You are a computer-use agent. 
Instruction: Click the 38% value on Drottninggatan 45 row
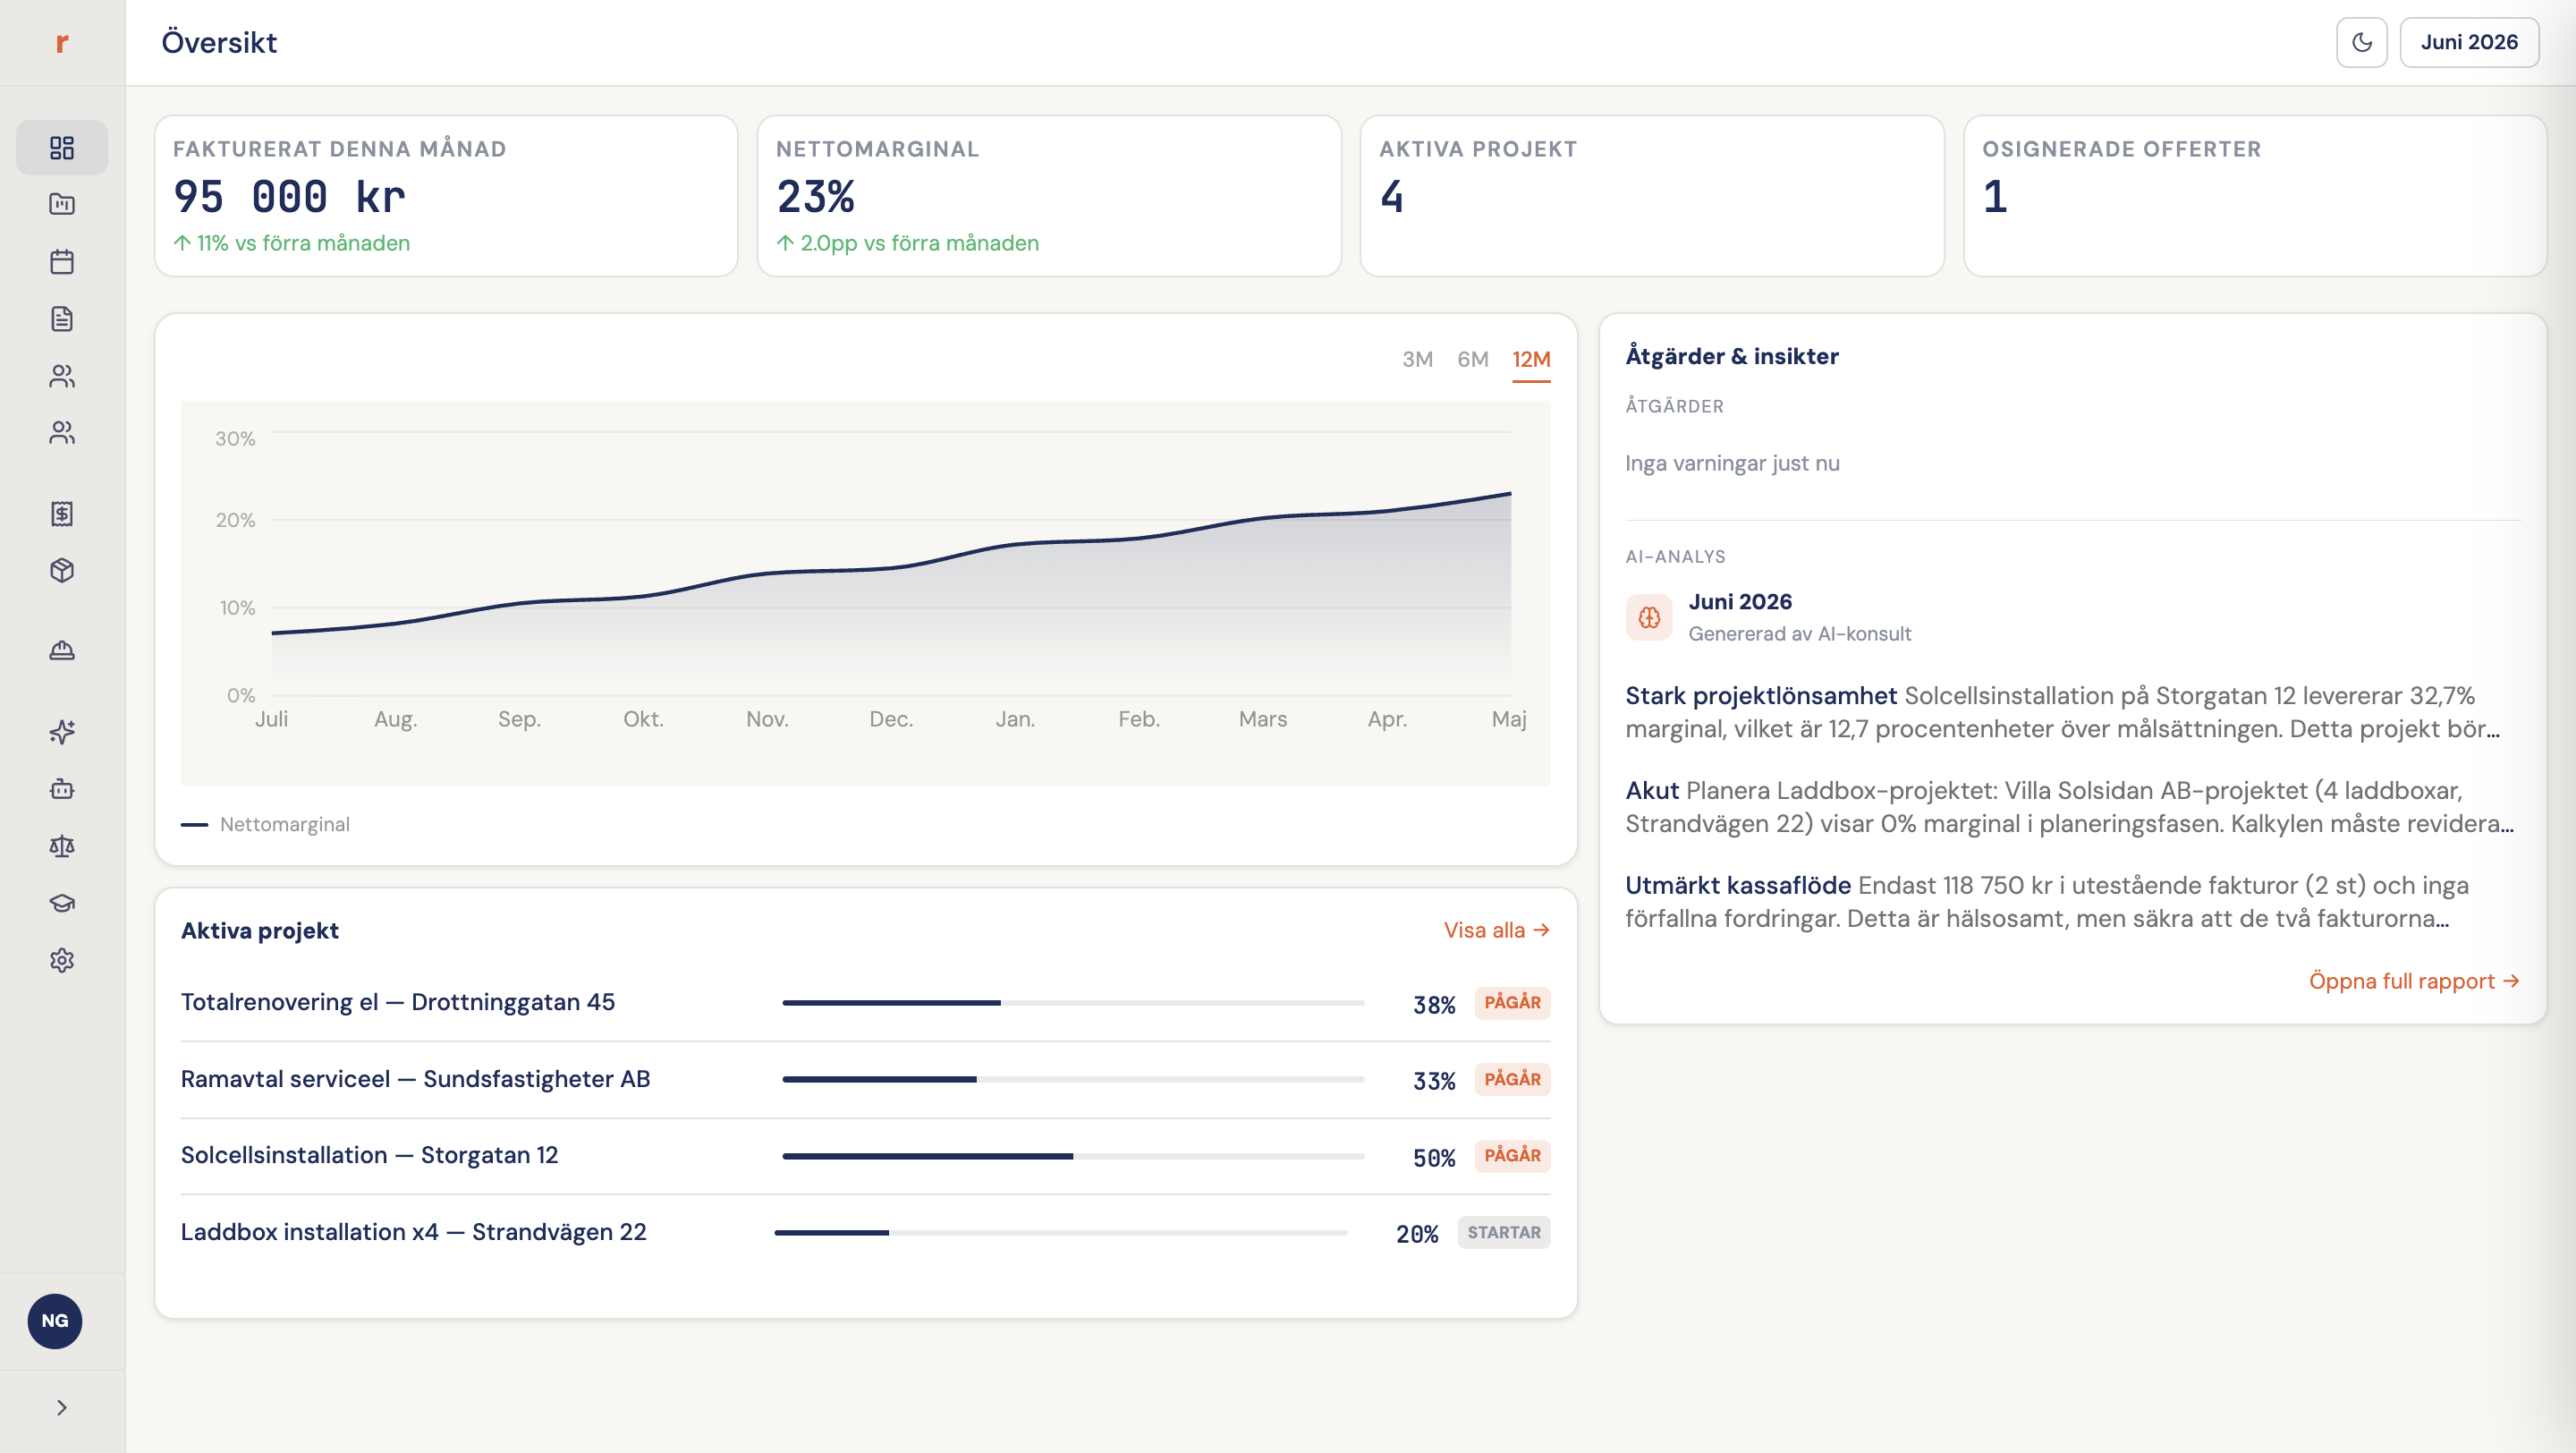[x=1434, y=1005]
